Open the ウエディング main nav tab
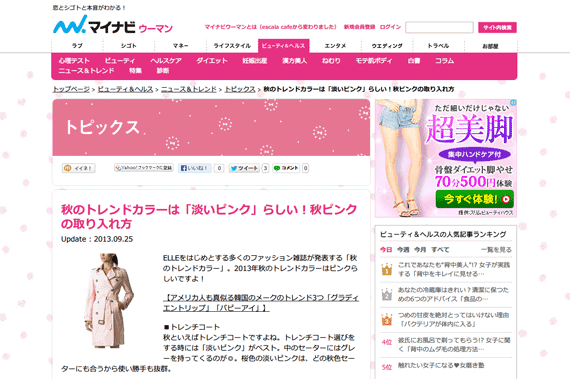570x379 pixels. 387,46
